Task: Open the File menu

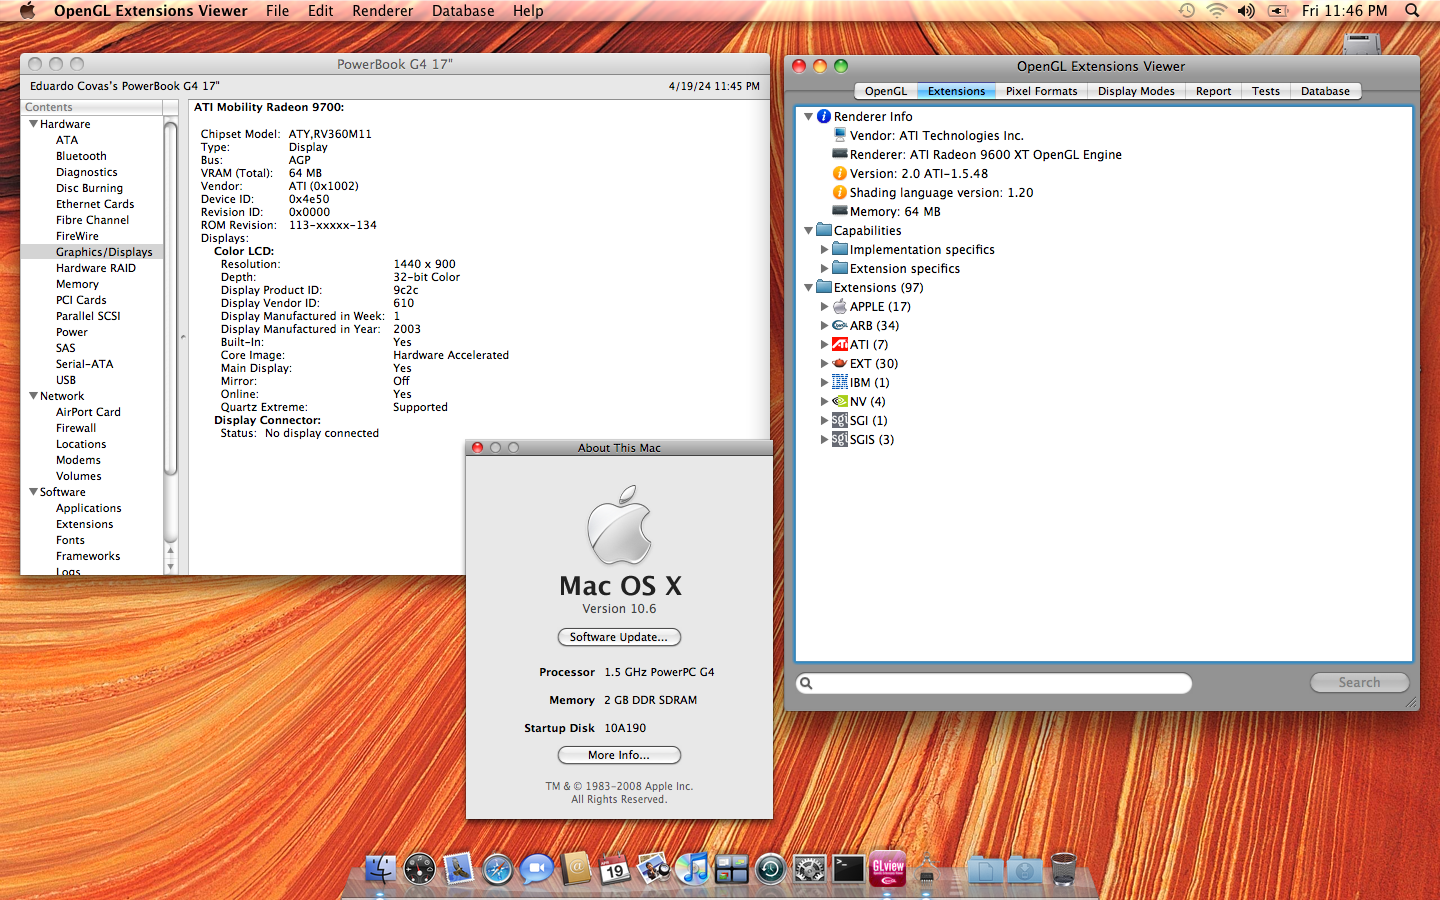Action: [x=277, y=10]
